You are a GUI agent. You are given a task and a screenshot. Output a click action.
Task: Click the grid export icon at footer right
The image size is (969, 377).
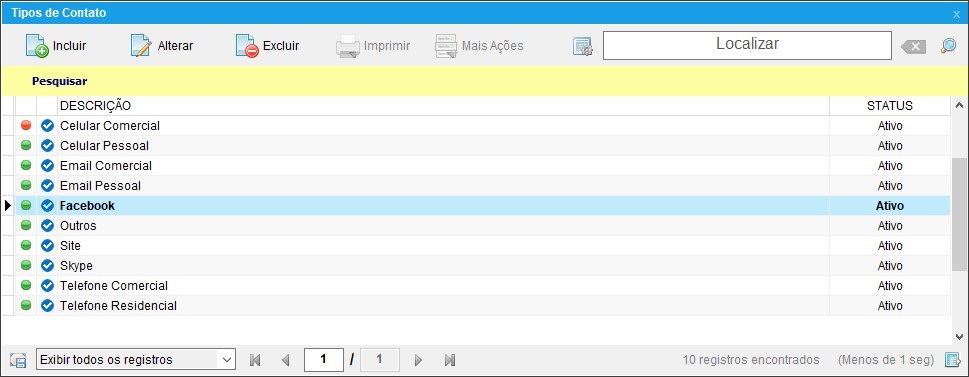tap(952, 360)
